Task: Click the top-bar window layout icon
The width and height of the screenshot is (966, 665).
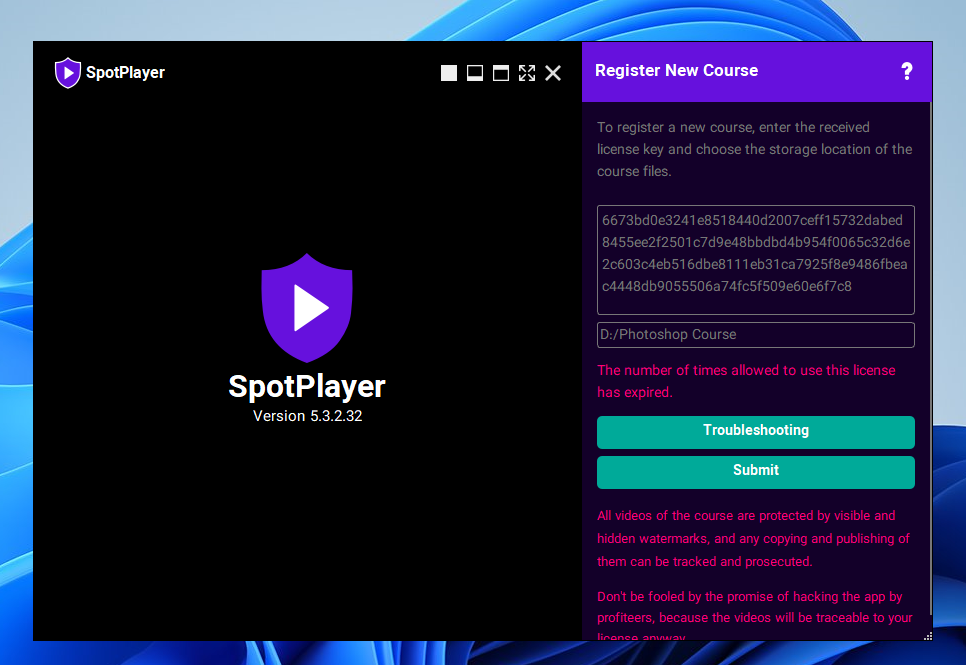Action: coord(501,73)
